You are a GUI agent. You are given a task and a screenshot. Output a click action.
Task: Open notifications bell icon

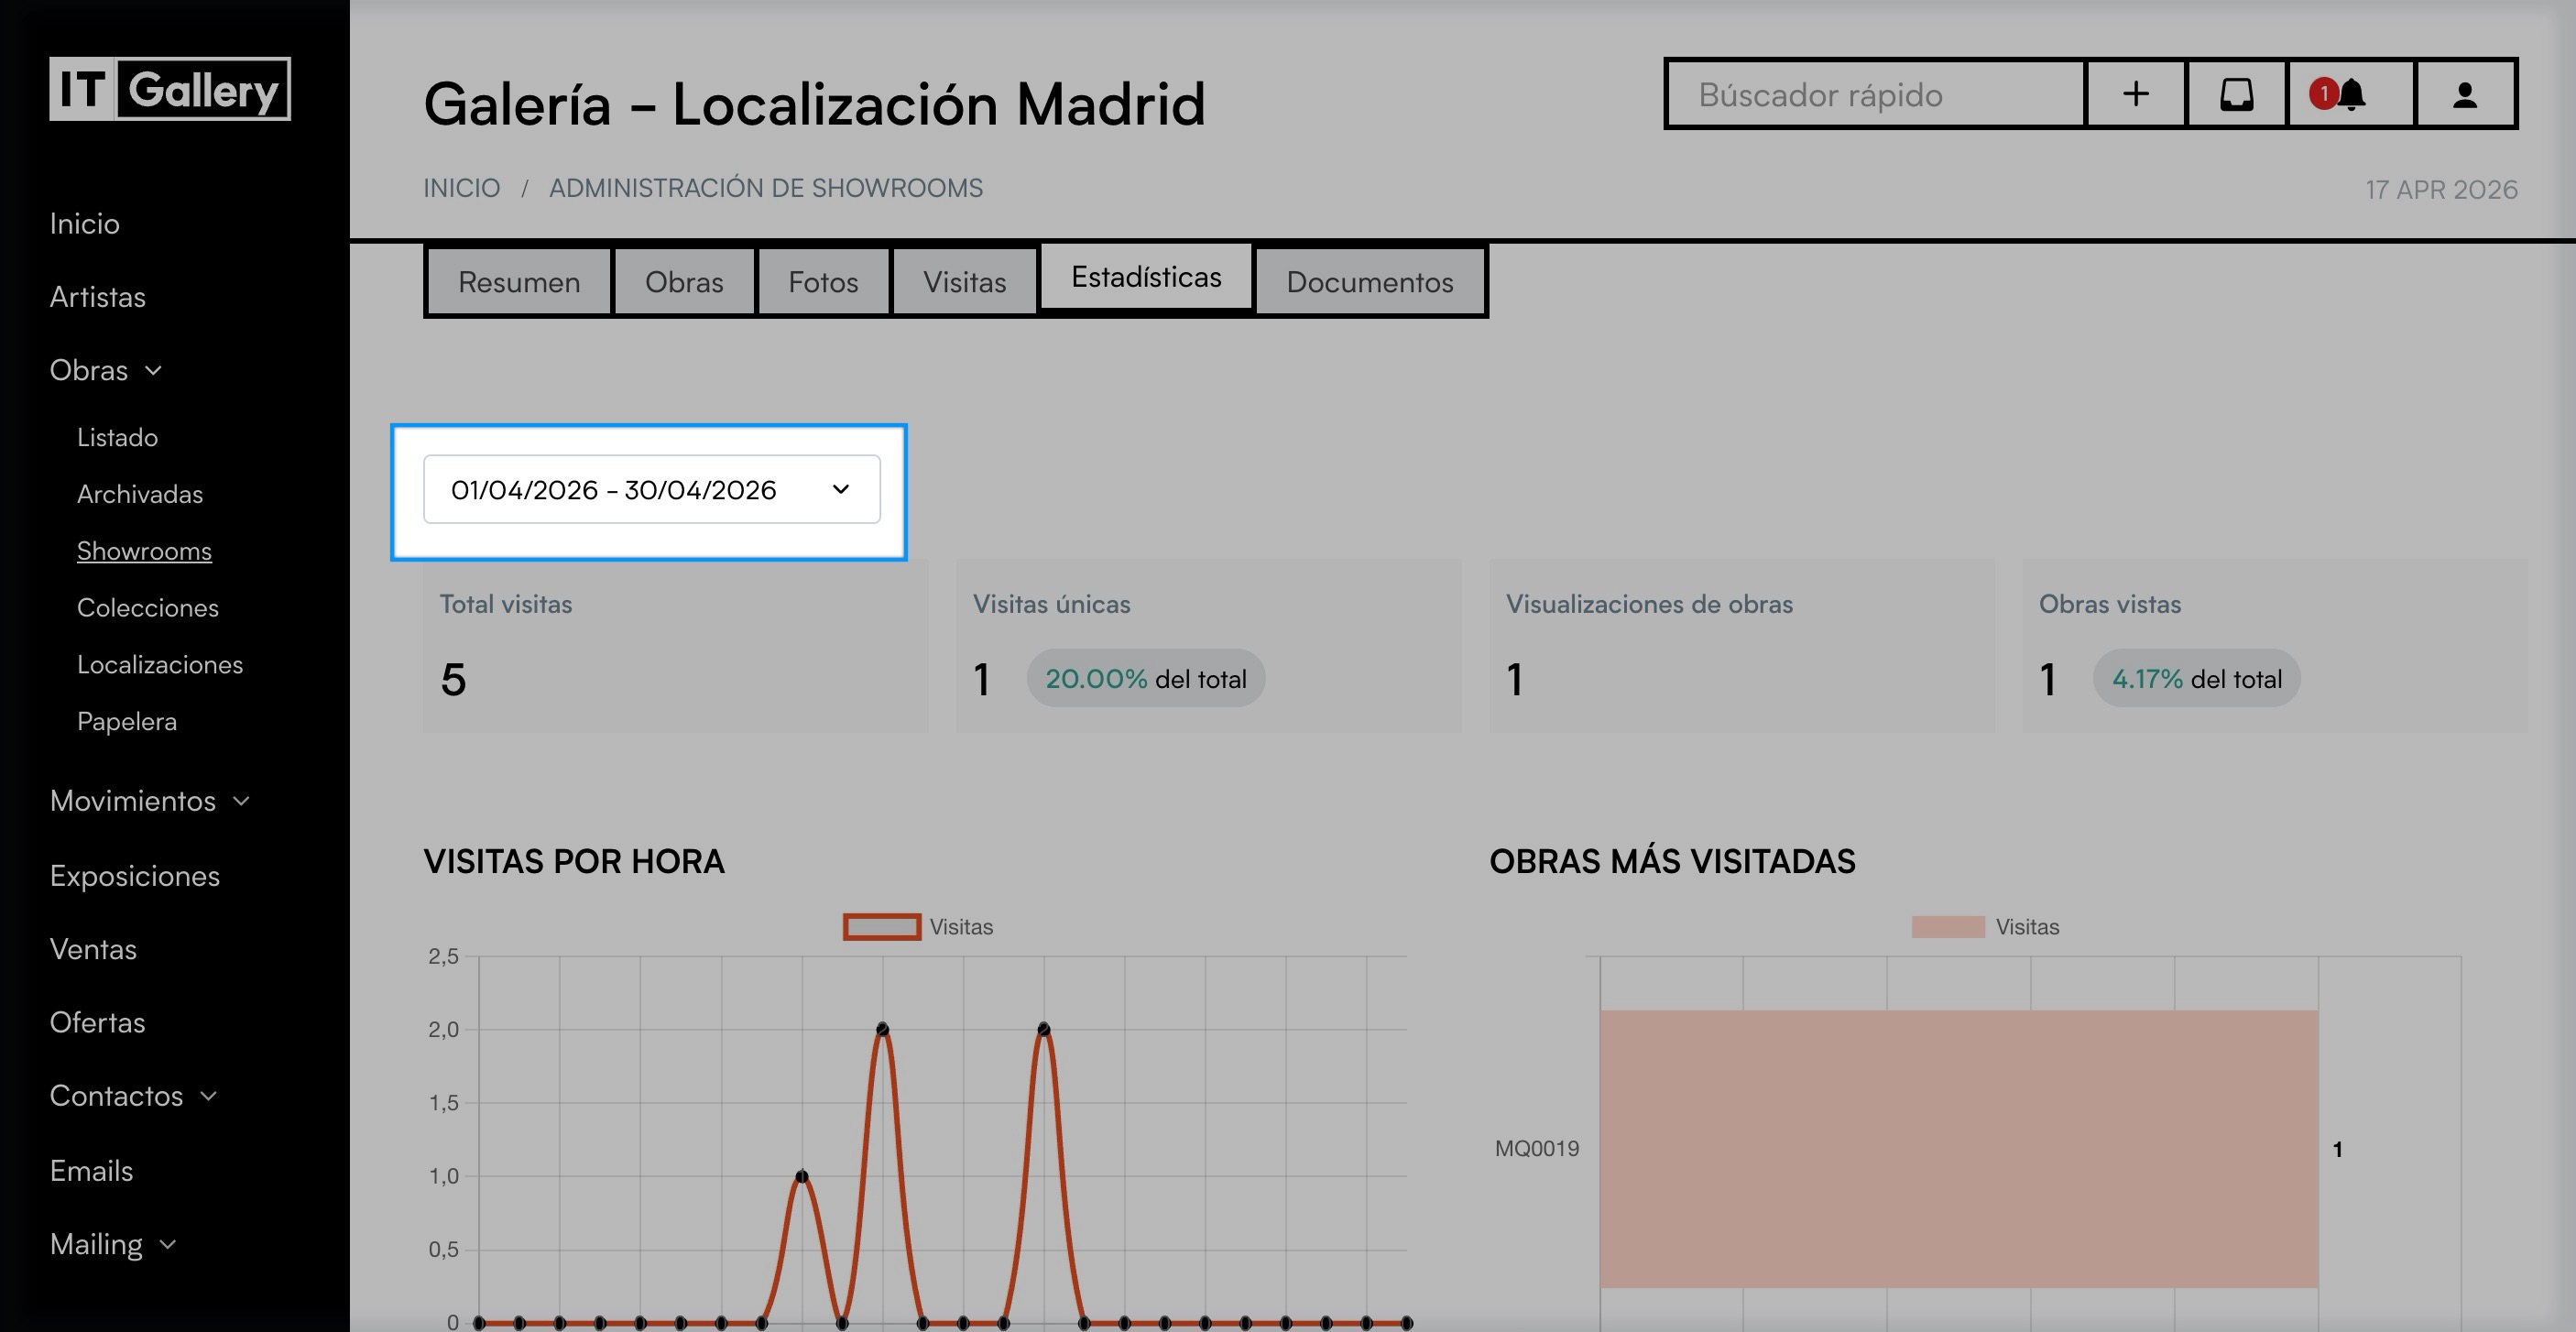(2349, 94)
